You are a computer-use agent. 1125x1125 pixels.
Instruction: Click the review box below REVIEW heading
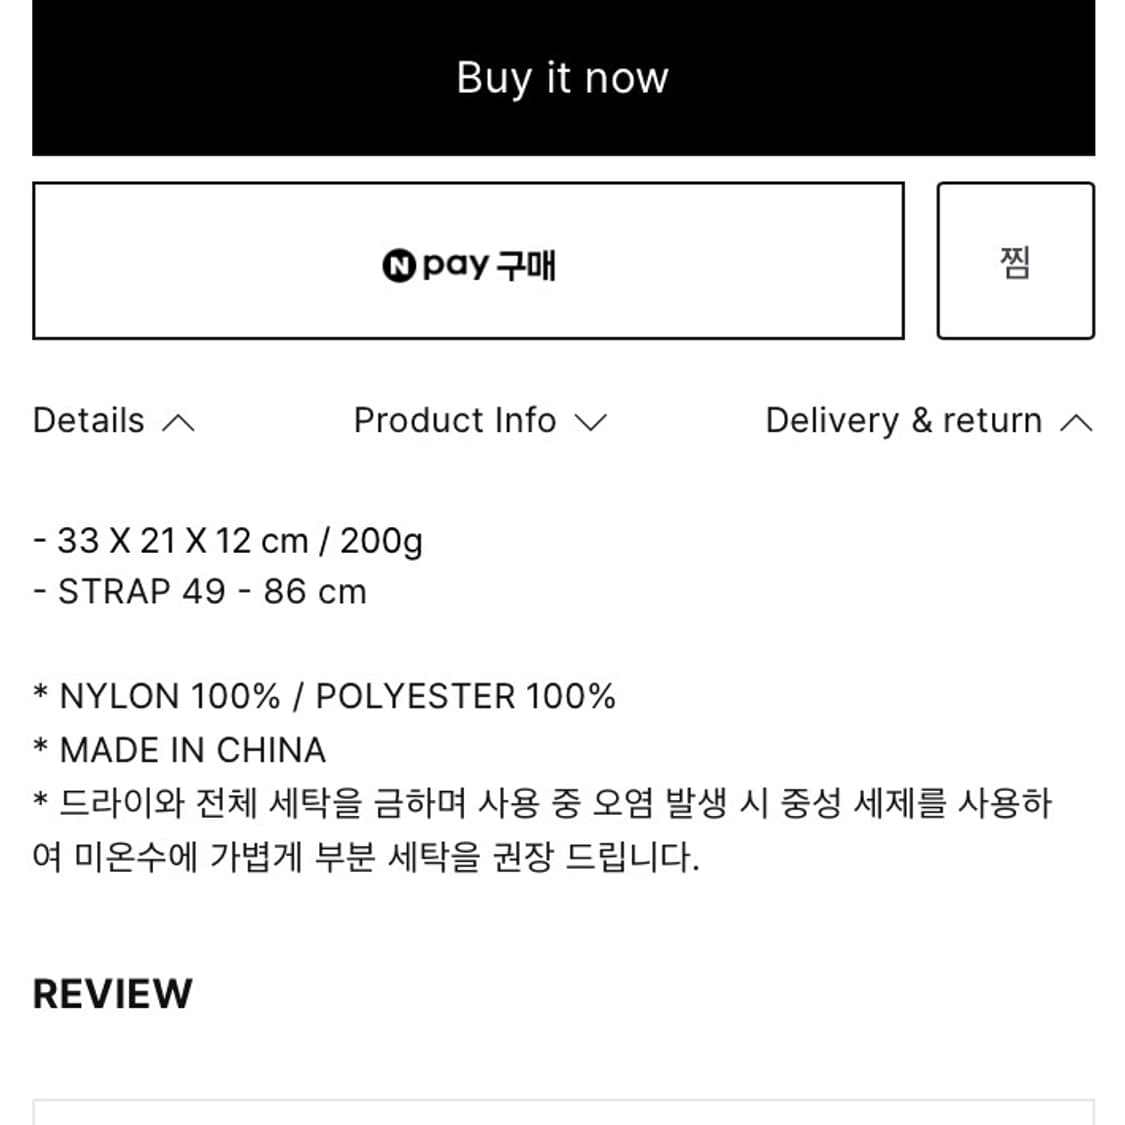coord(563,1112)
